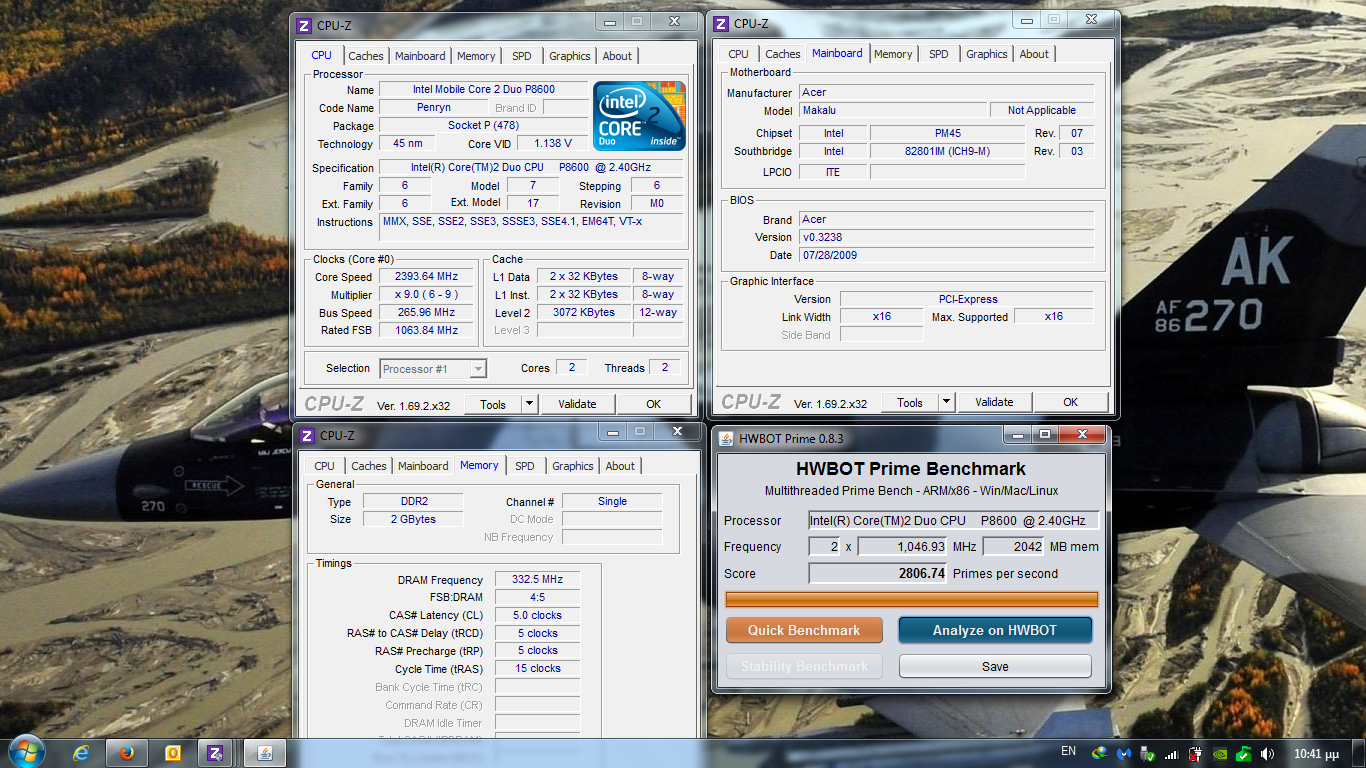Click Chipset value 'PM45'
Image resolution: width=1366 pixels, height=768 pixels.
tap(947, 133)
